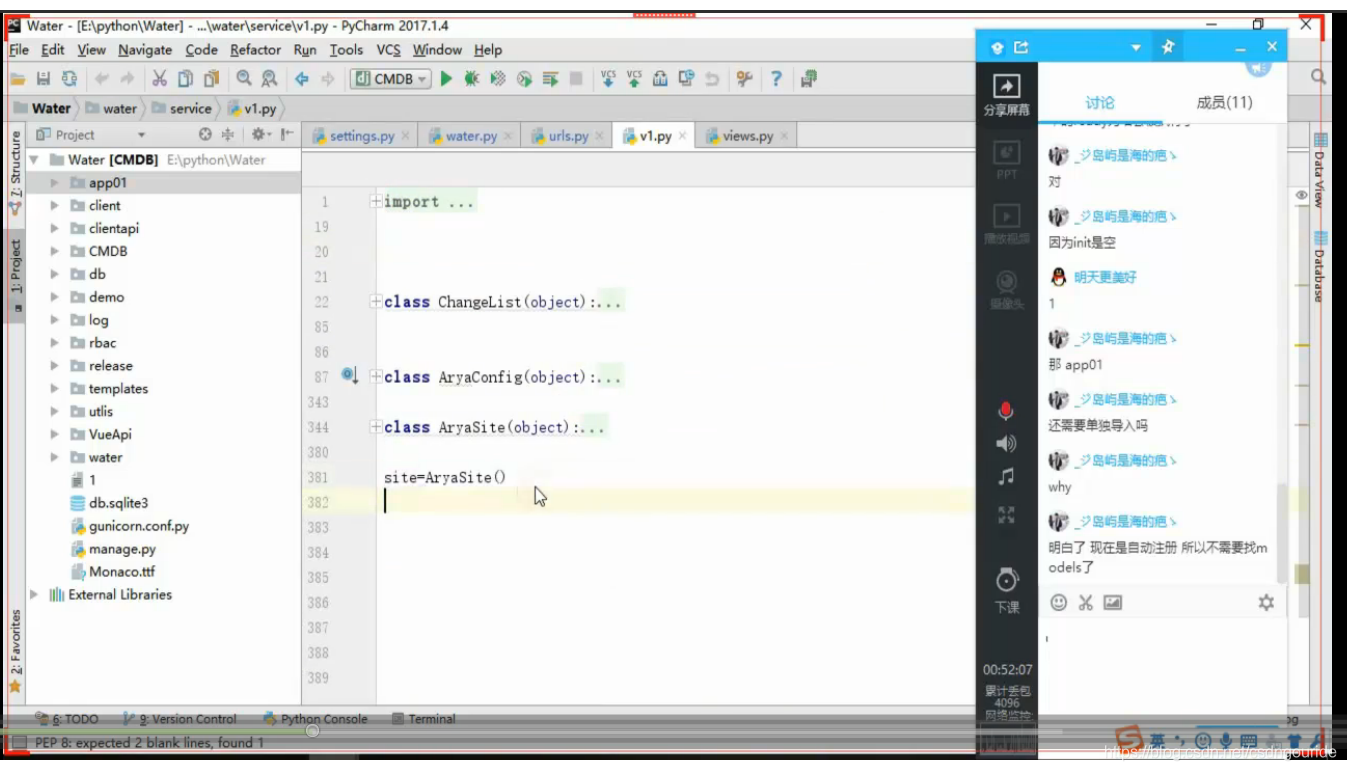Screen dimensions: 1347x771
Task: Click the blue Back navigation arrow
Action: (x=302, y=79)
